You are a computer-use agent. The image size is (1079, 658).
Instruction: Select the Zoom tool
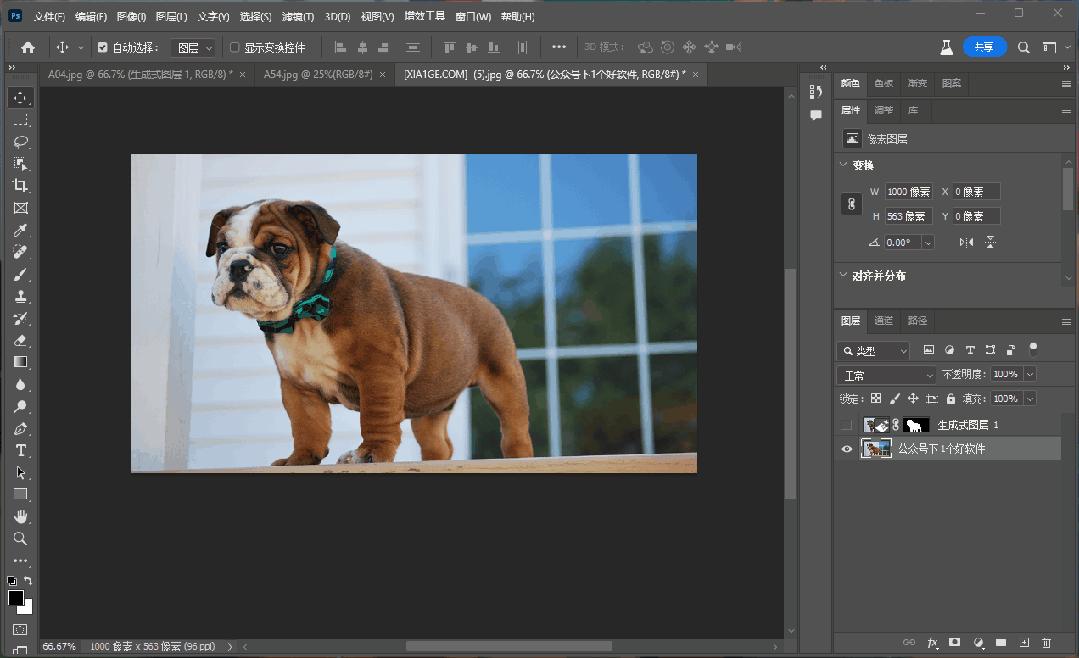click(21, 539)
